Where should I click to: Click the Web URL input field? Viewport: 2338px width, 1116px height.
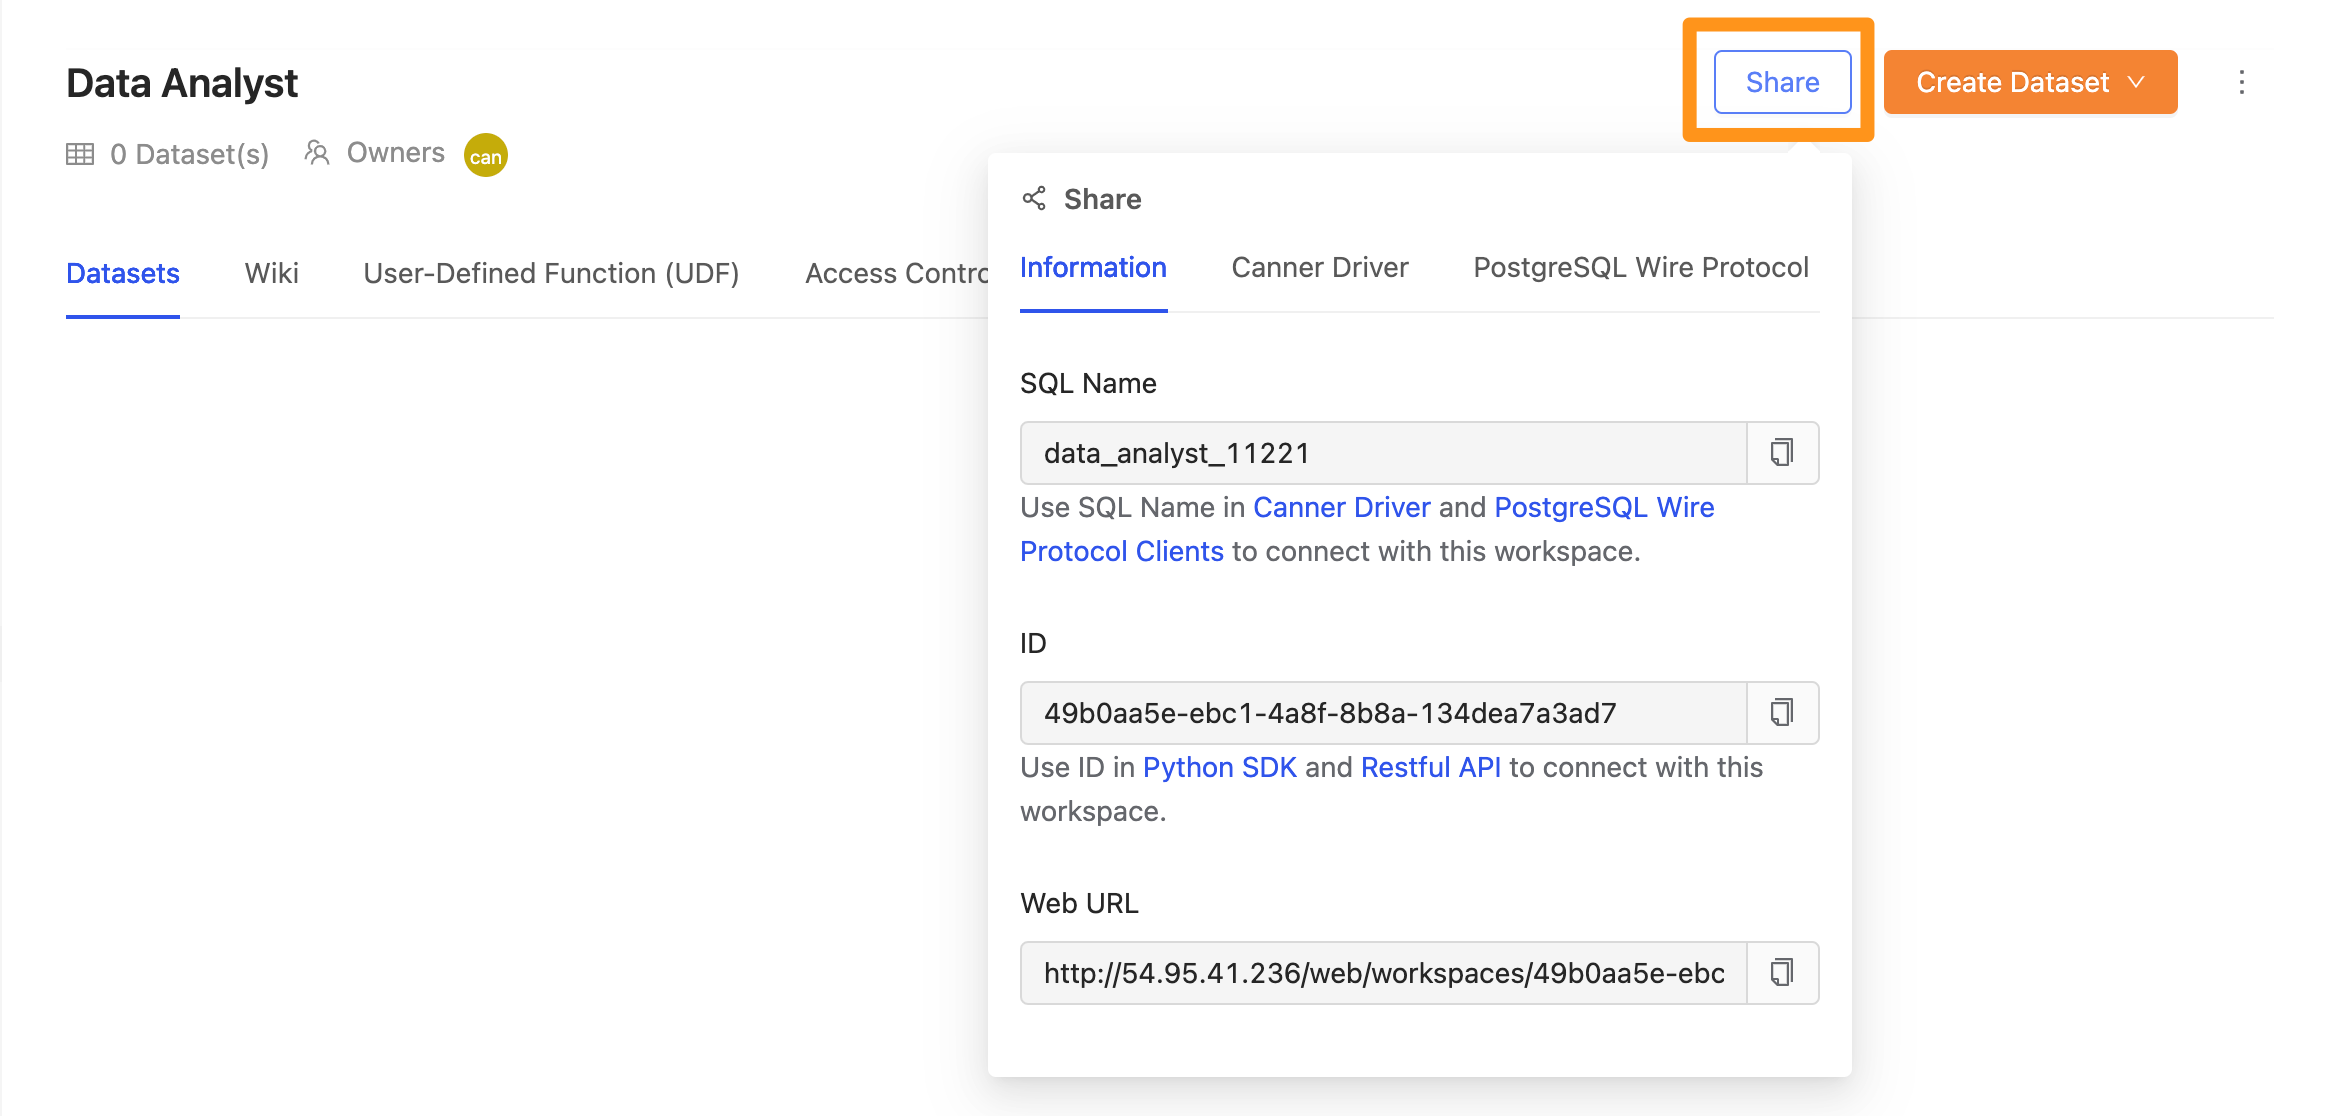click(x=1383, y=973)
